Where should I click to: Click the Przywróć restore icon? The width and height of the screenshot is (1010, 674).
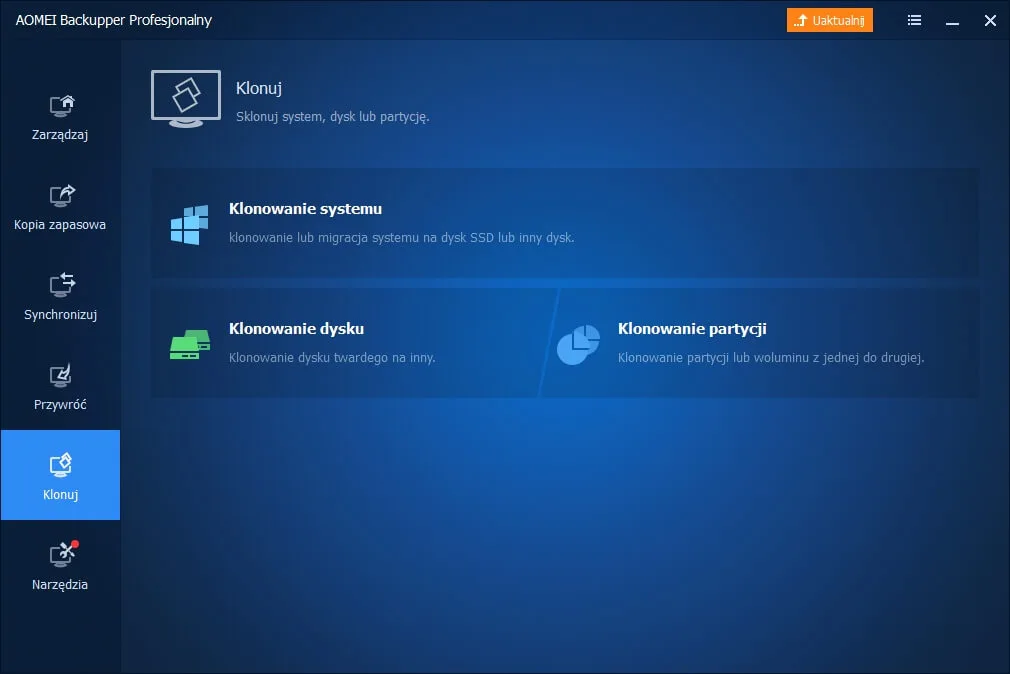click(x=62, y=375)
